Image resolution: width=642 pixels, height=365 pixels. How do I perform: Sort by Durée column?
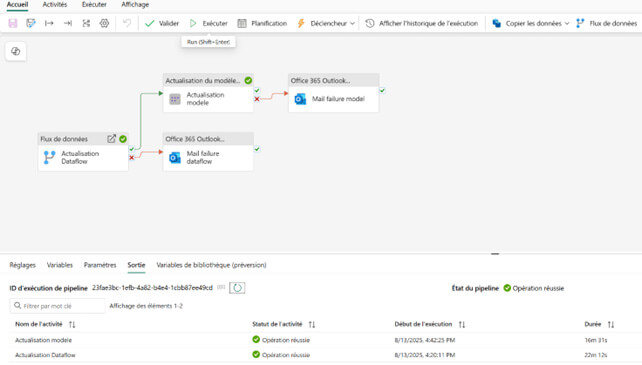(611, 324)
